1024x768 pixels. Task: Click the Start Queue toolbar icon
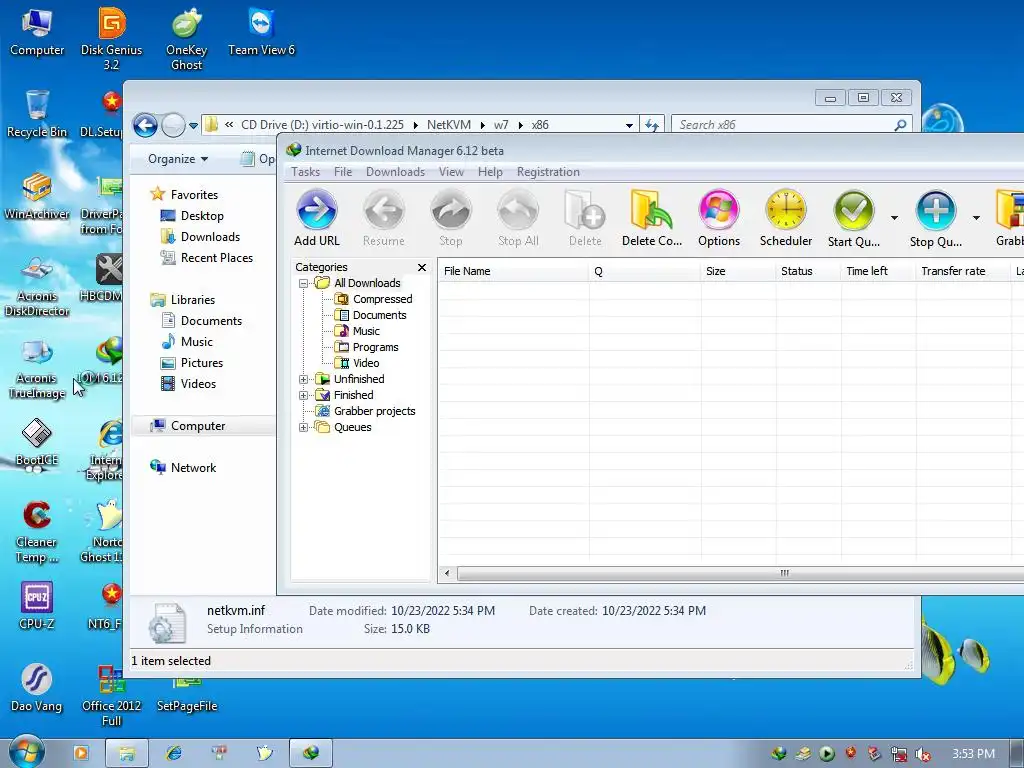tap(854, 218)
